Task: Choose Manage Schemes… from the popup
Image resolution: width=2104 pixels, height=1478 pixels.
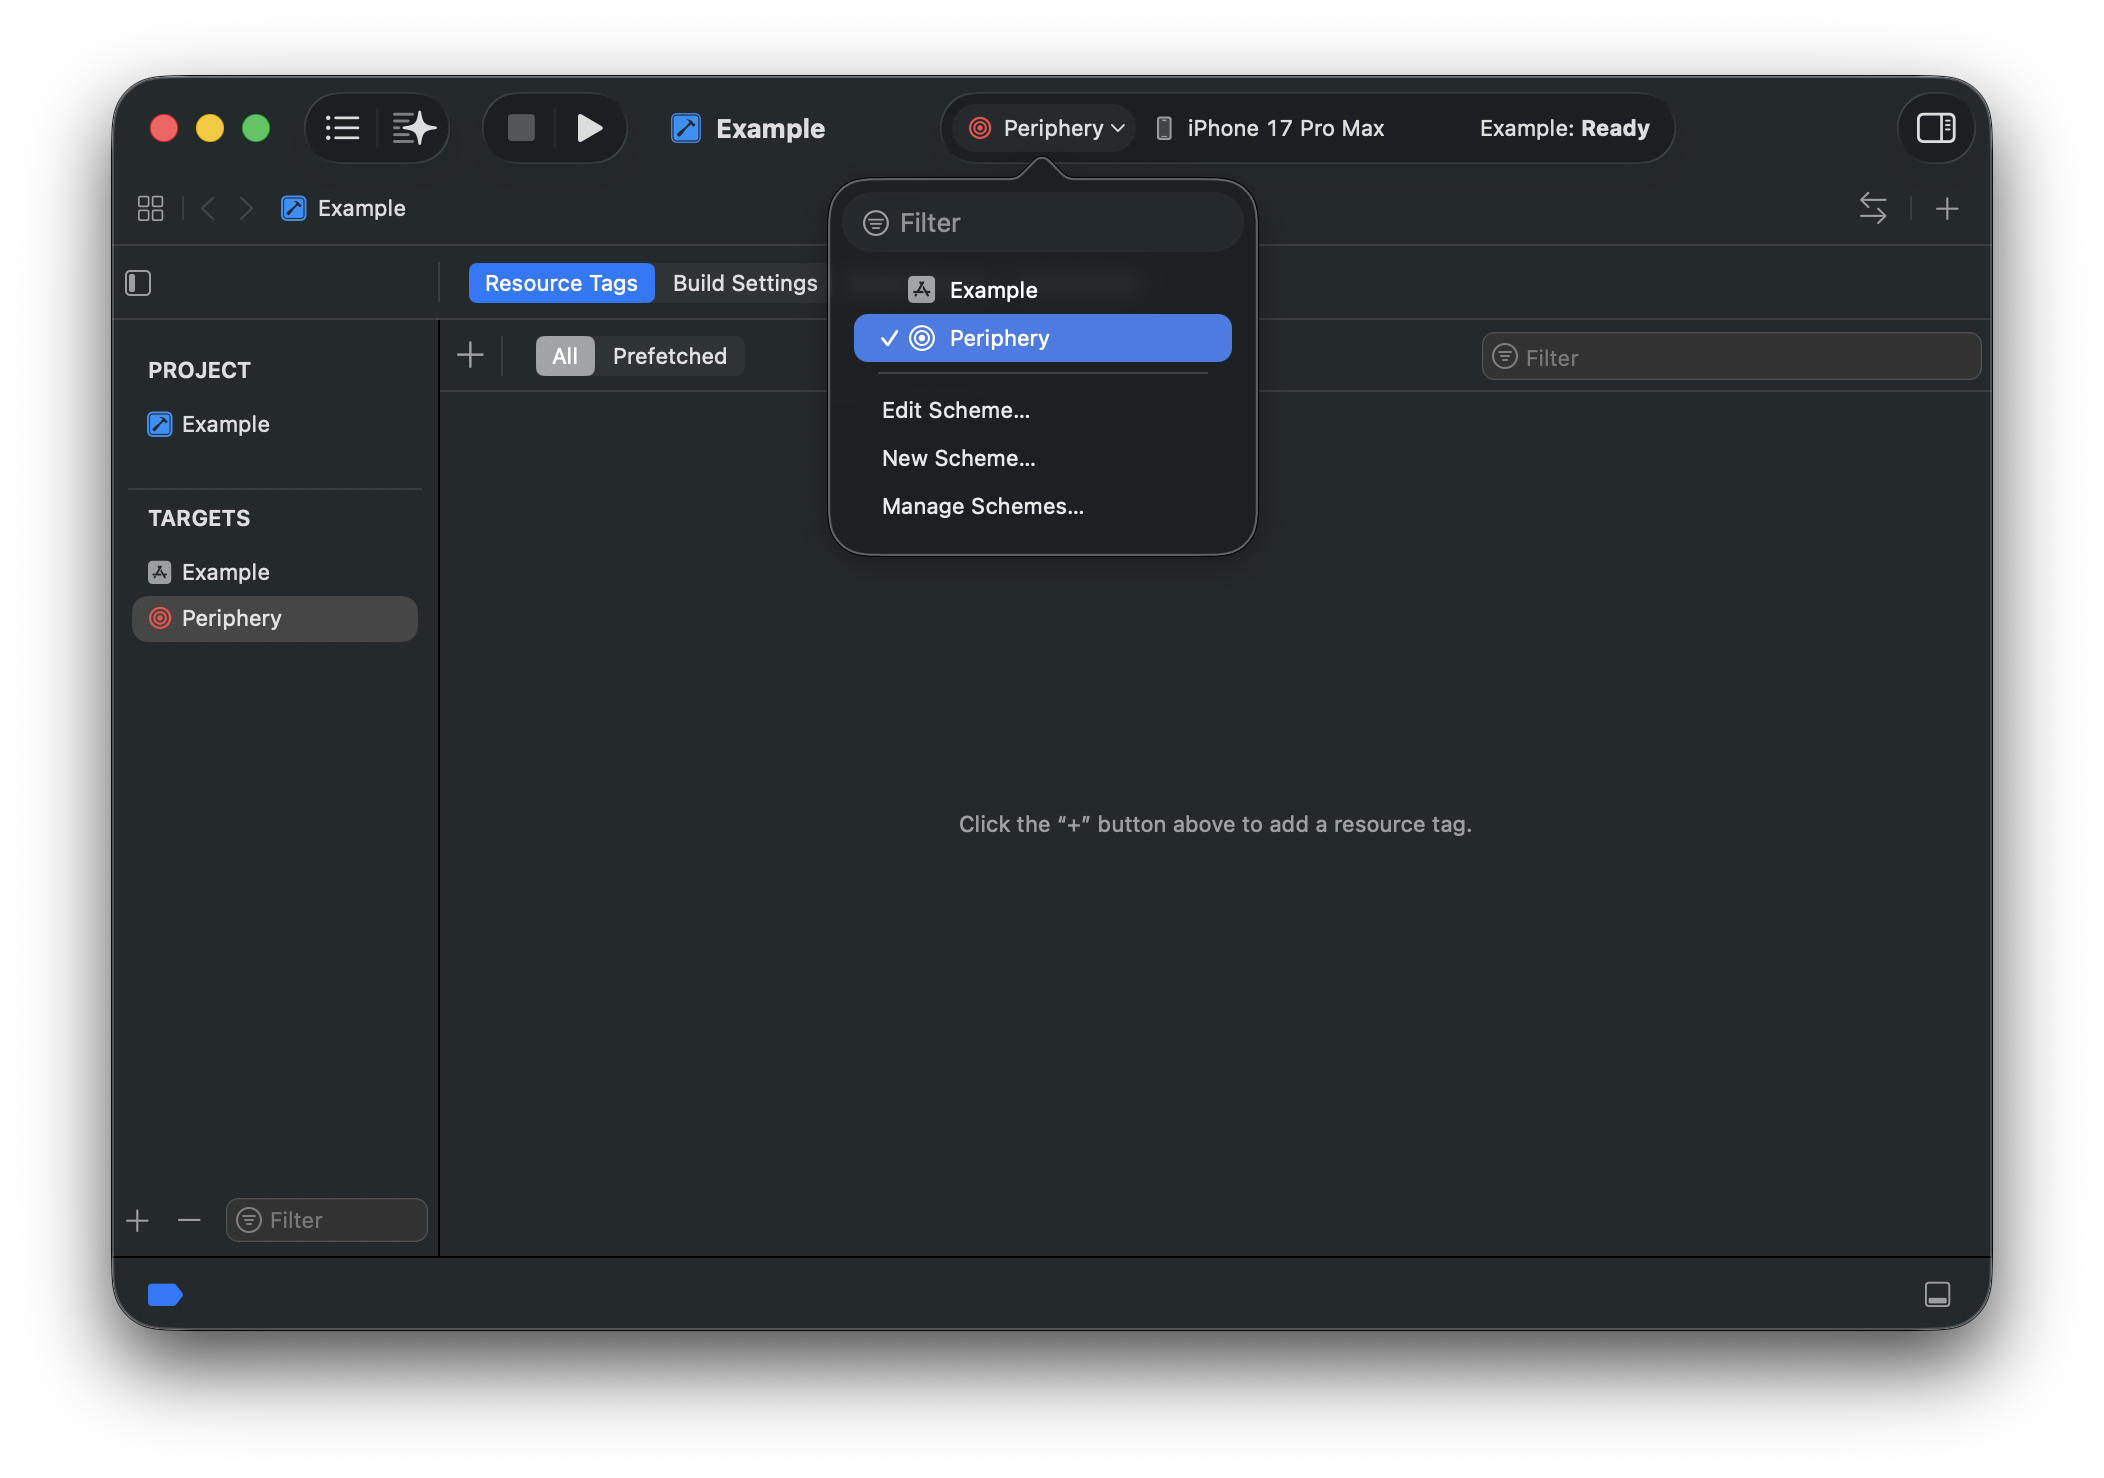Action: [x=982, y=506]
